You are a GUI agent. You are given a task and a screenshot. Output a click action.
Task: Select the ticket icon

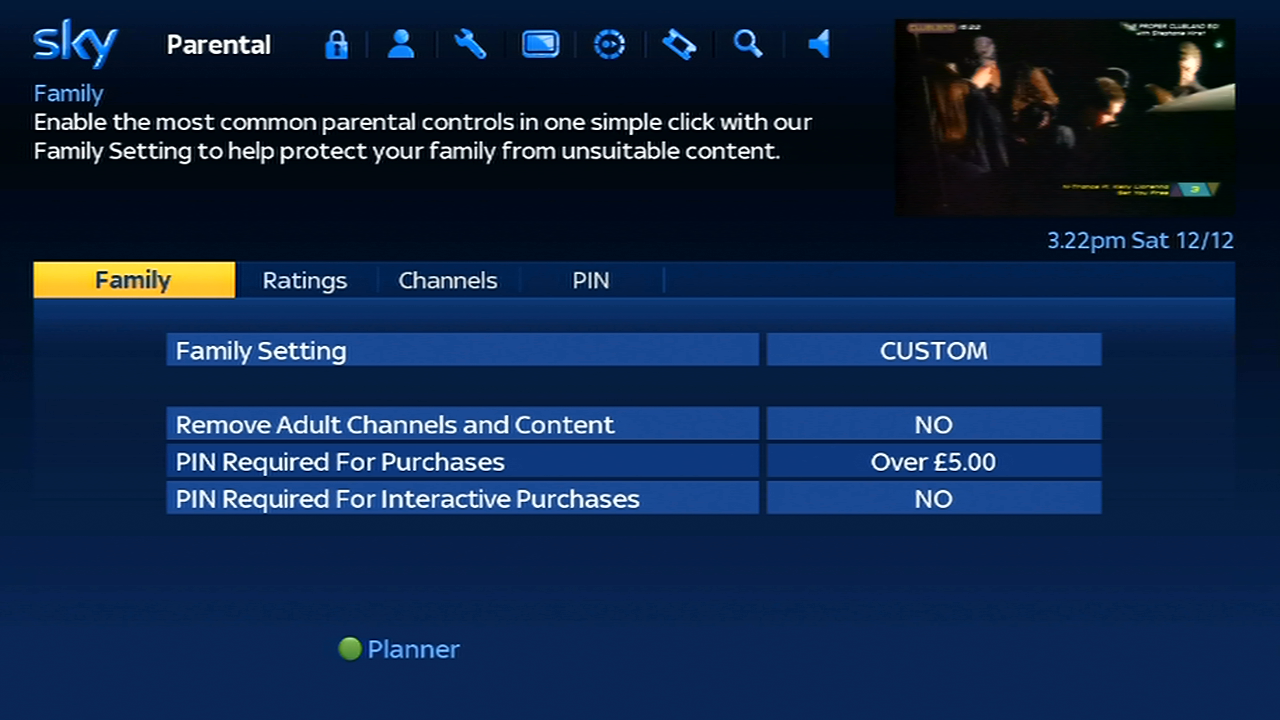(x=679, y=45)
